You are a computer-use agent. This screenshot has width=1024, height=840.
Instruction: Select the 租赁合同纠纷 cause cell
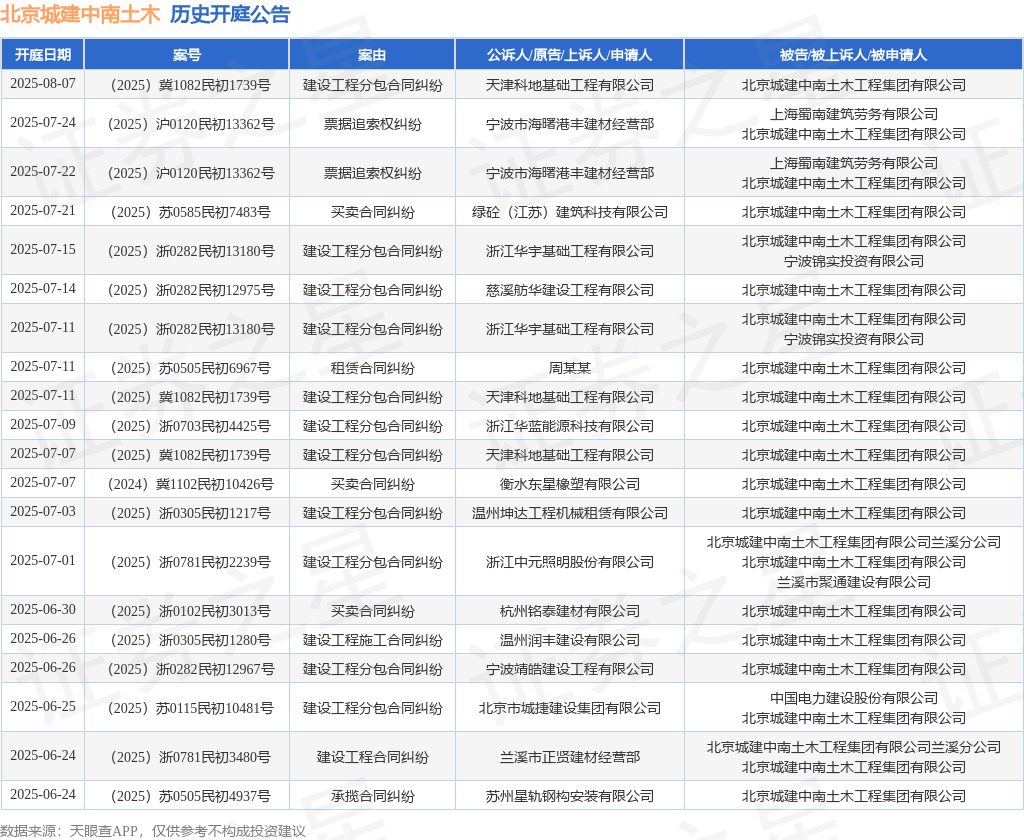tap(372, 368)
